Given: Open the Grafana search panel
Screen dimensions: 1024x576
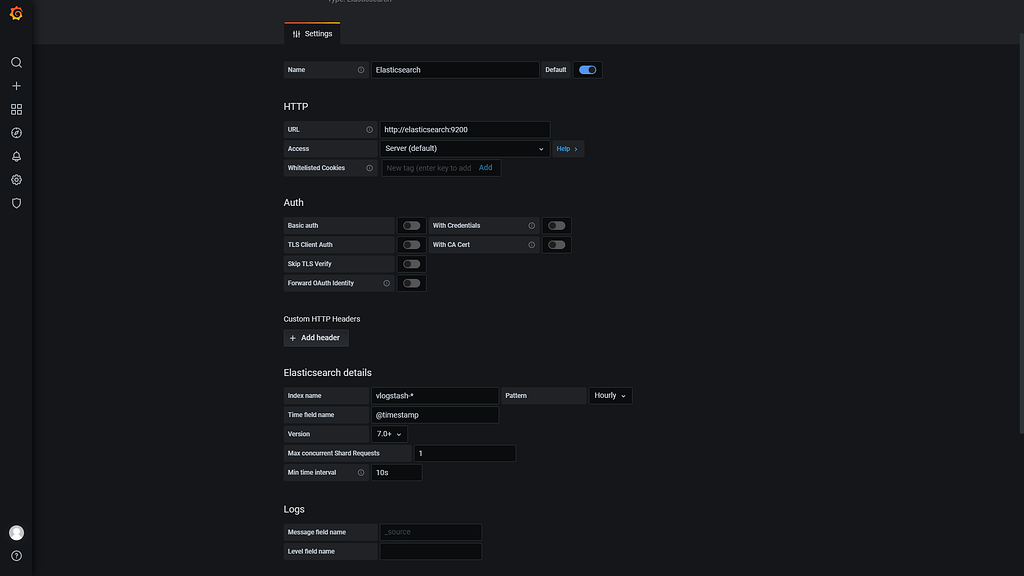Looking at the screenshot, I should tap(16, 62).
